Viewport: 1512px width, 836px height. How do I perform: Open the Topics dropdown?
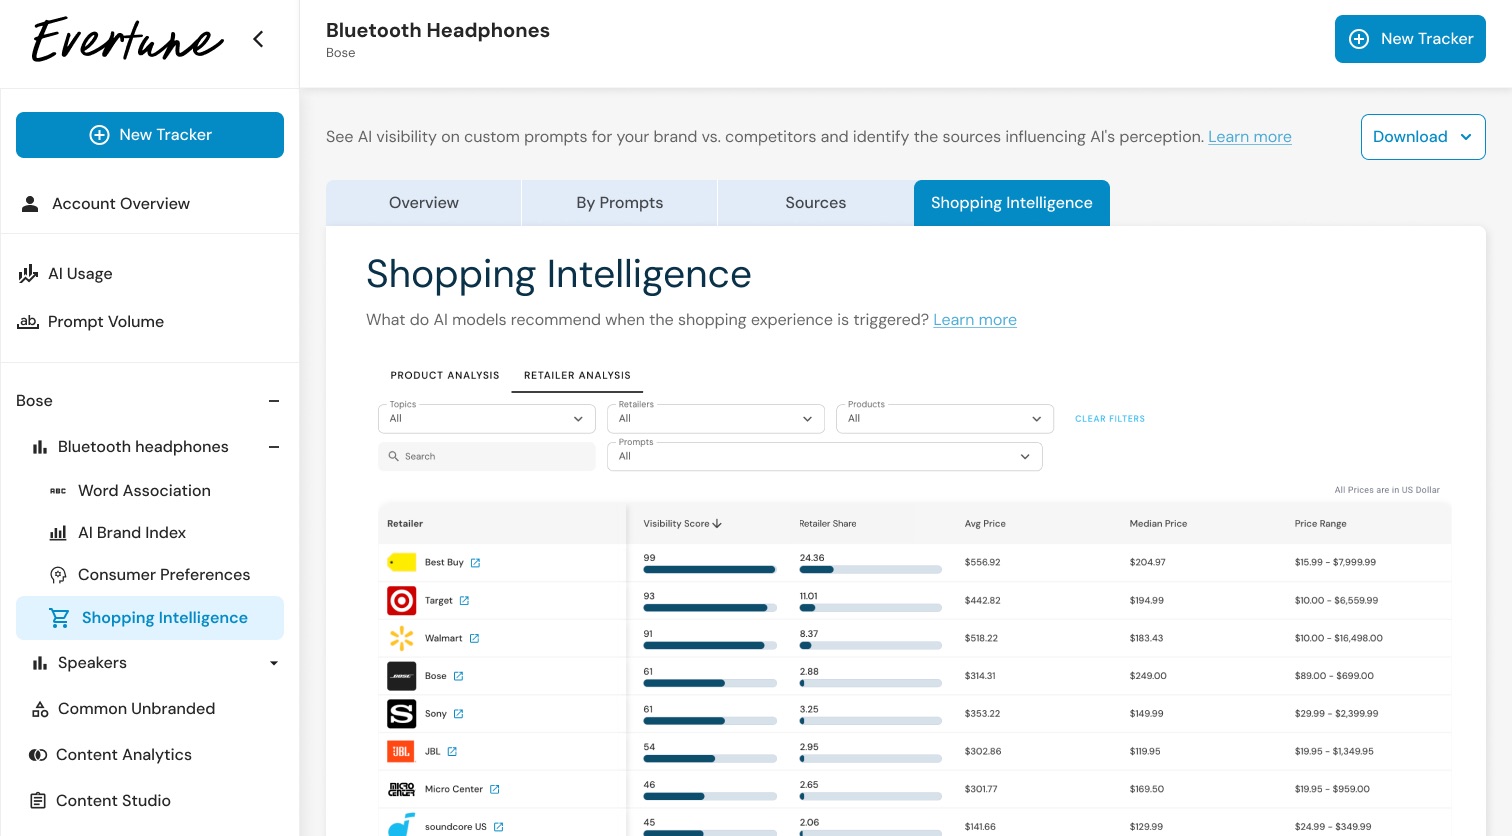(x=487, y=419)
